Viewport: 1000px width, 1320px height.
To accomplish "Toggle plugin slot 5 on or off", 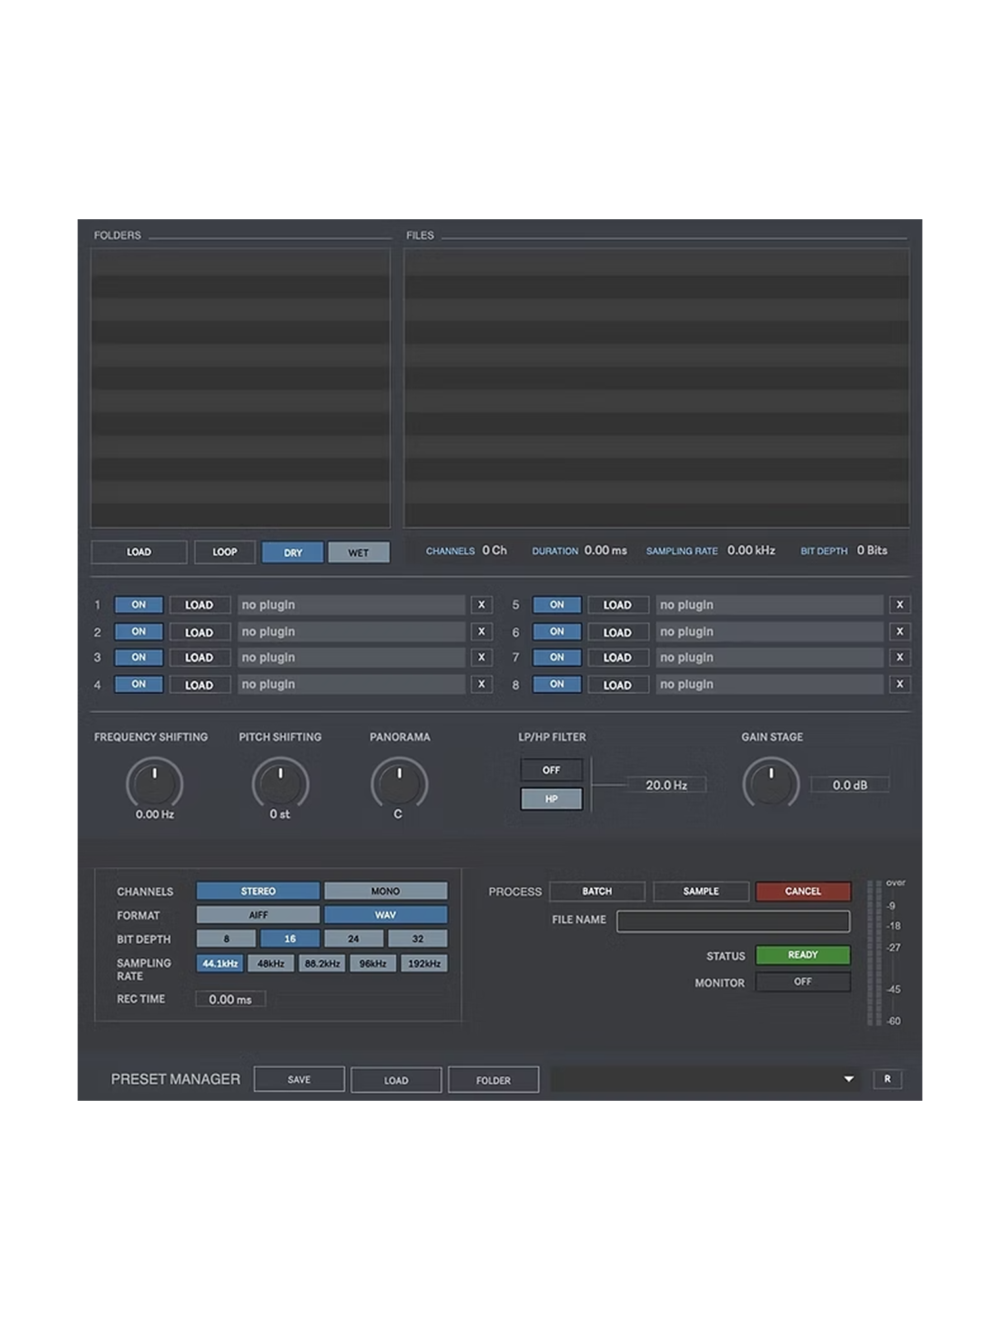I will 556,604.
